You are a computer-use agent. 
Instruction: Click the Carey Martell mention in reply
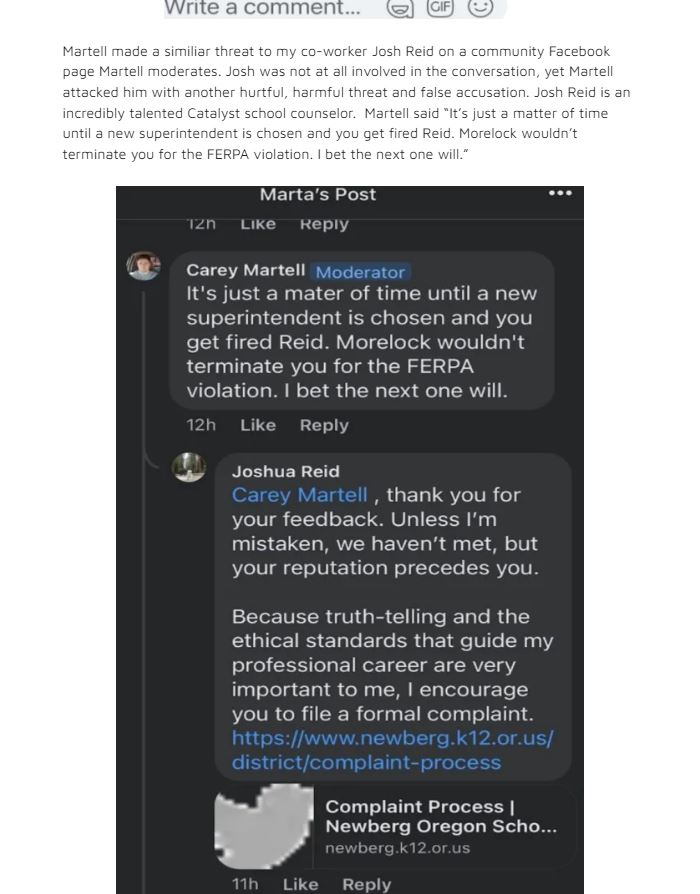[299, 495]
